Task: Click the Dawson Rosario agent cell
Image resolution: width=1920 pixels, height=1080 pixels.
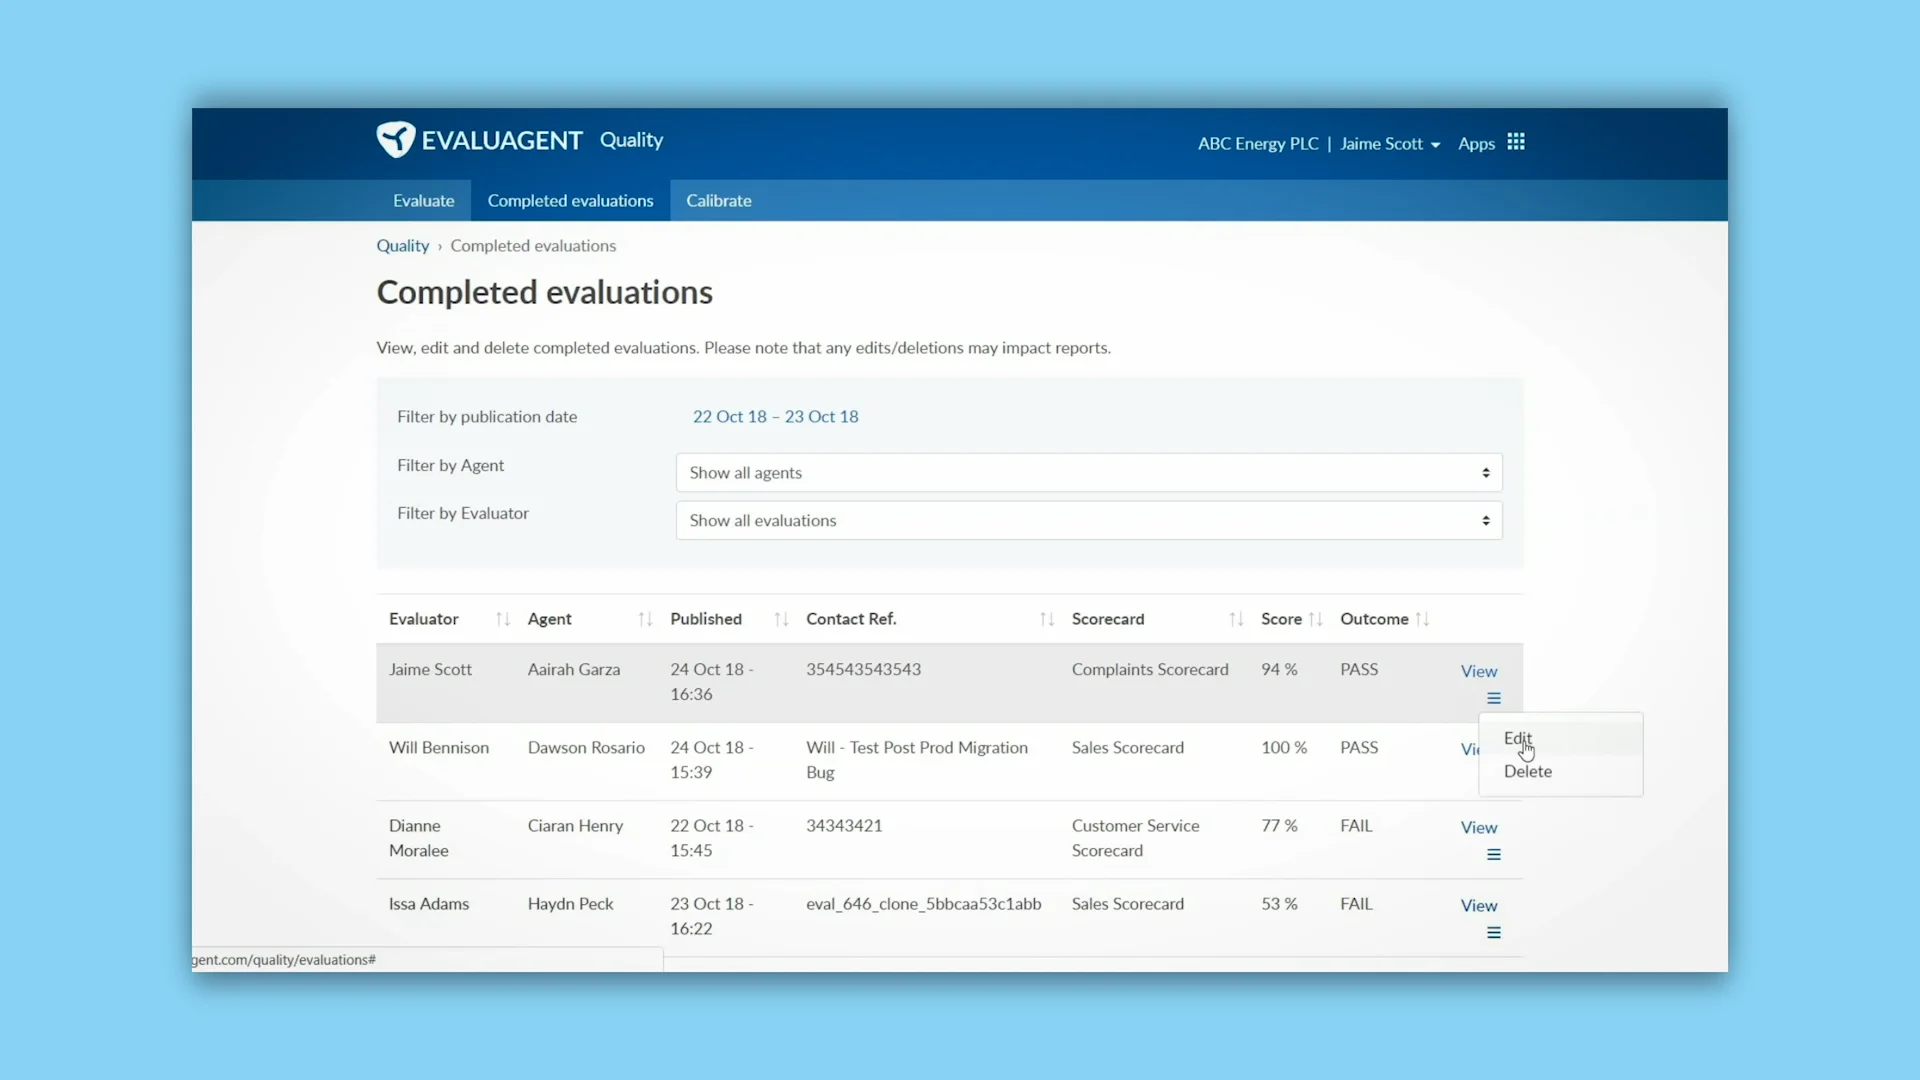Action: point(586,748)
